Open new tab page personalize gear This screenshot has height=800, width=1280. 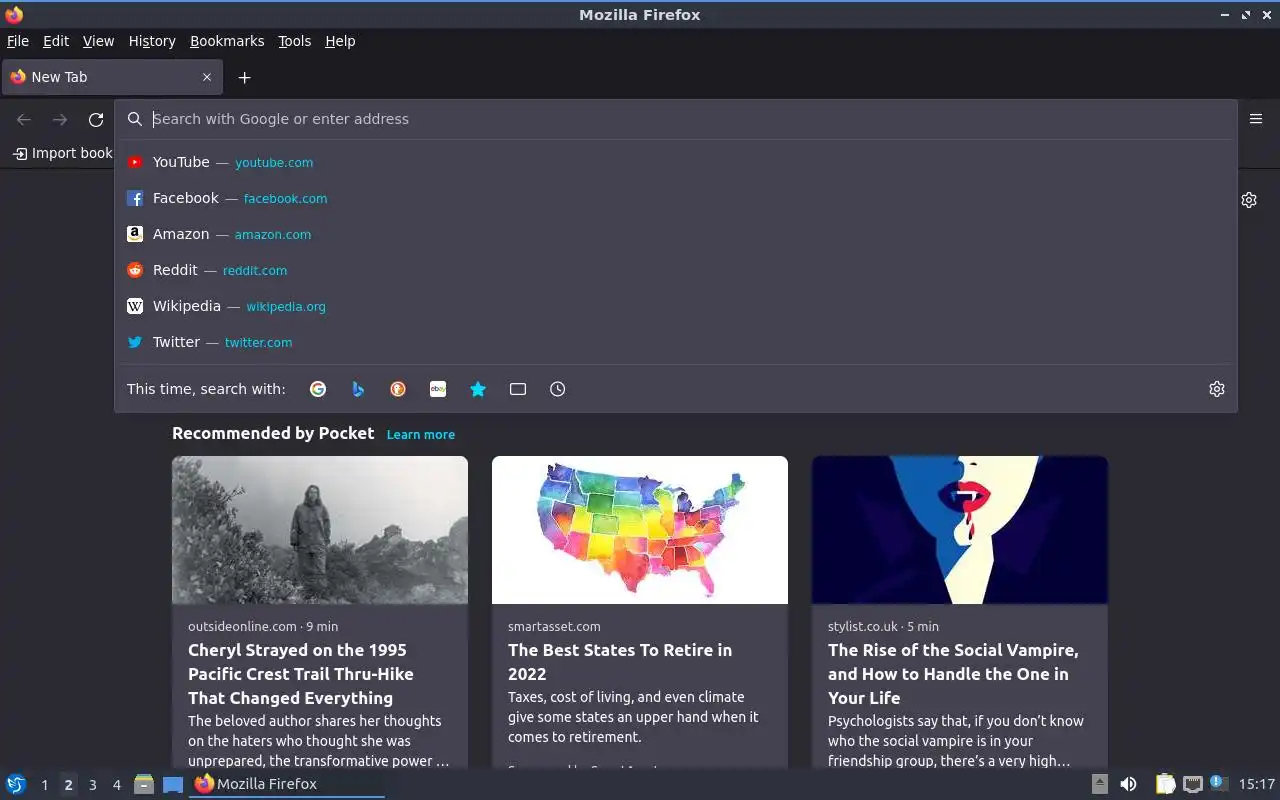1249,200
